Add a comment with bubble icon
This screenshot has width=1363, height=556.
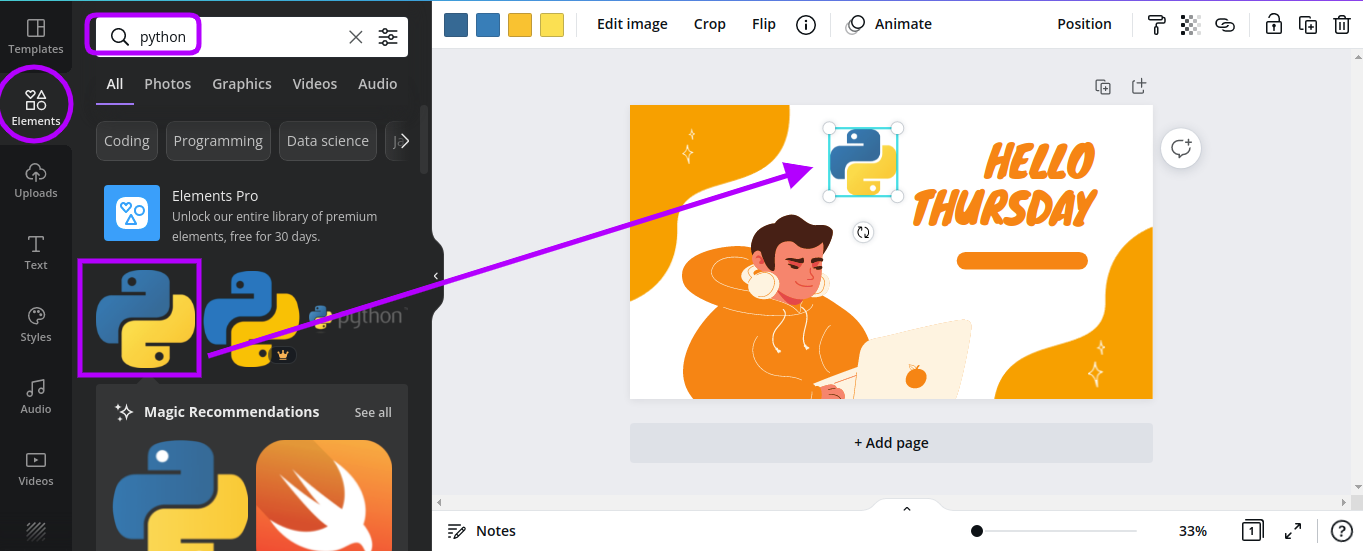(1181, 149)
